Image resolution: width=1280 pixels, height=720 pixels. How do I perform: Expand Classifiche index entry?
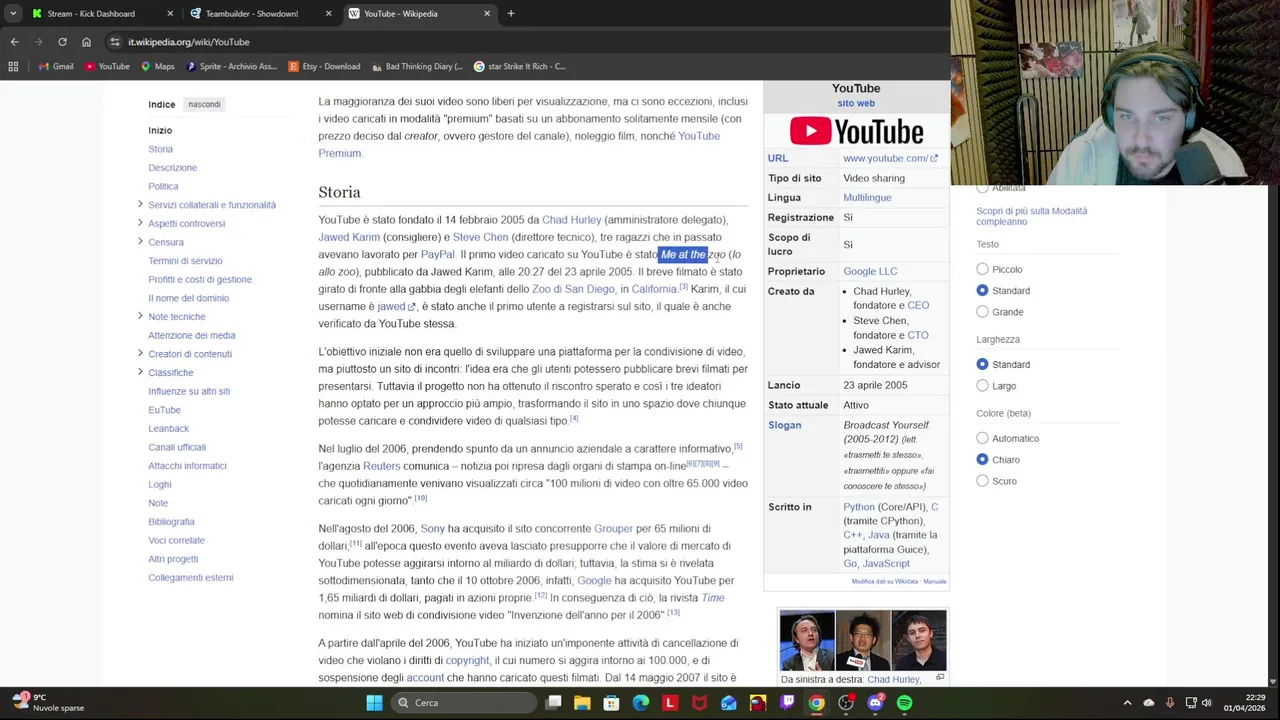click(x=140, y=372)
